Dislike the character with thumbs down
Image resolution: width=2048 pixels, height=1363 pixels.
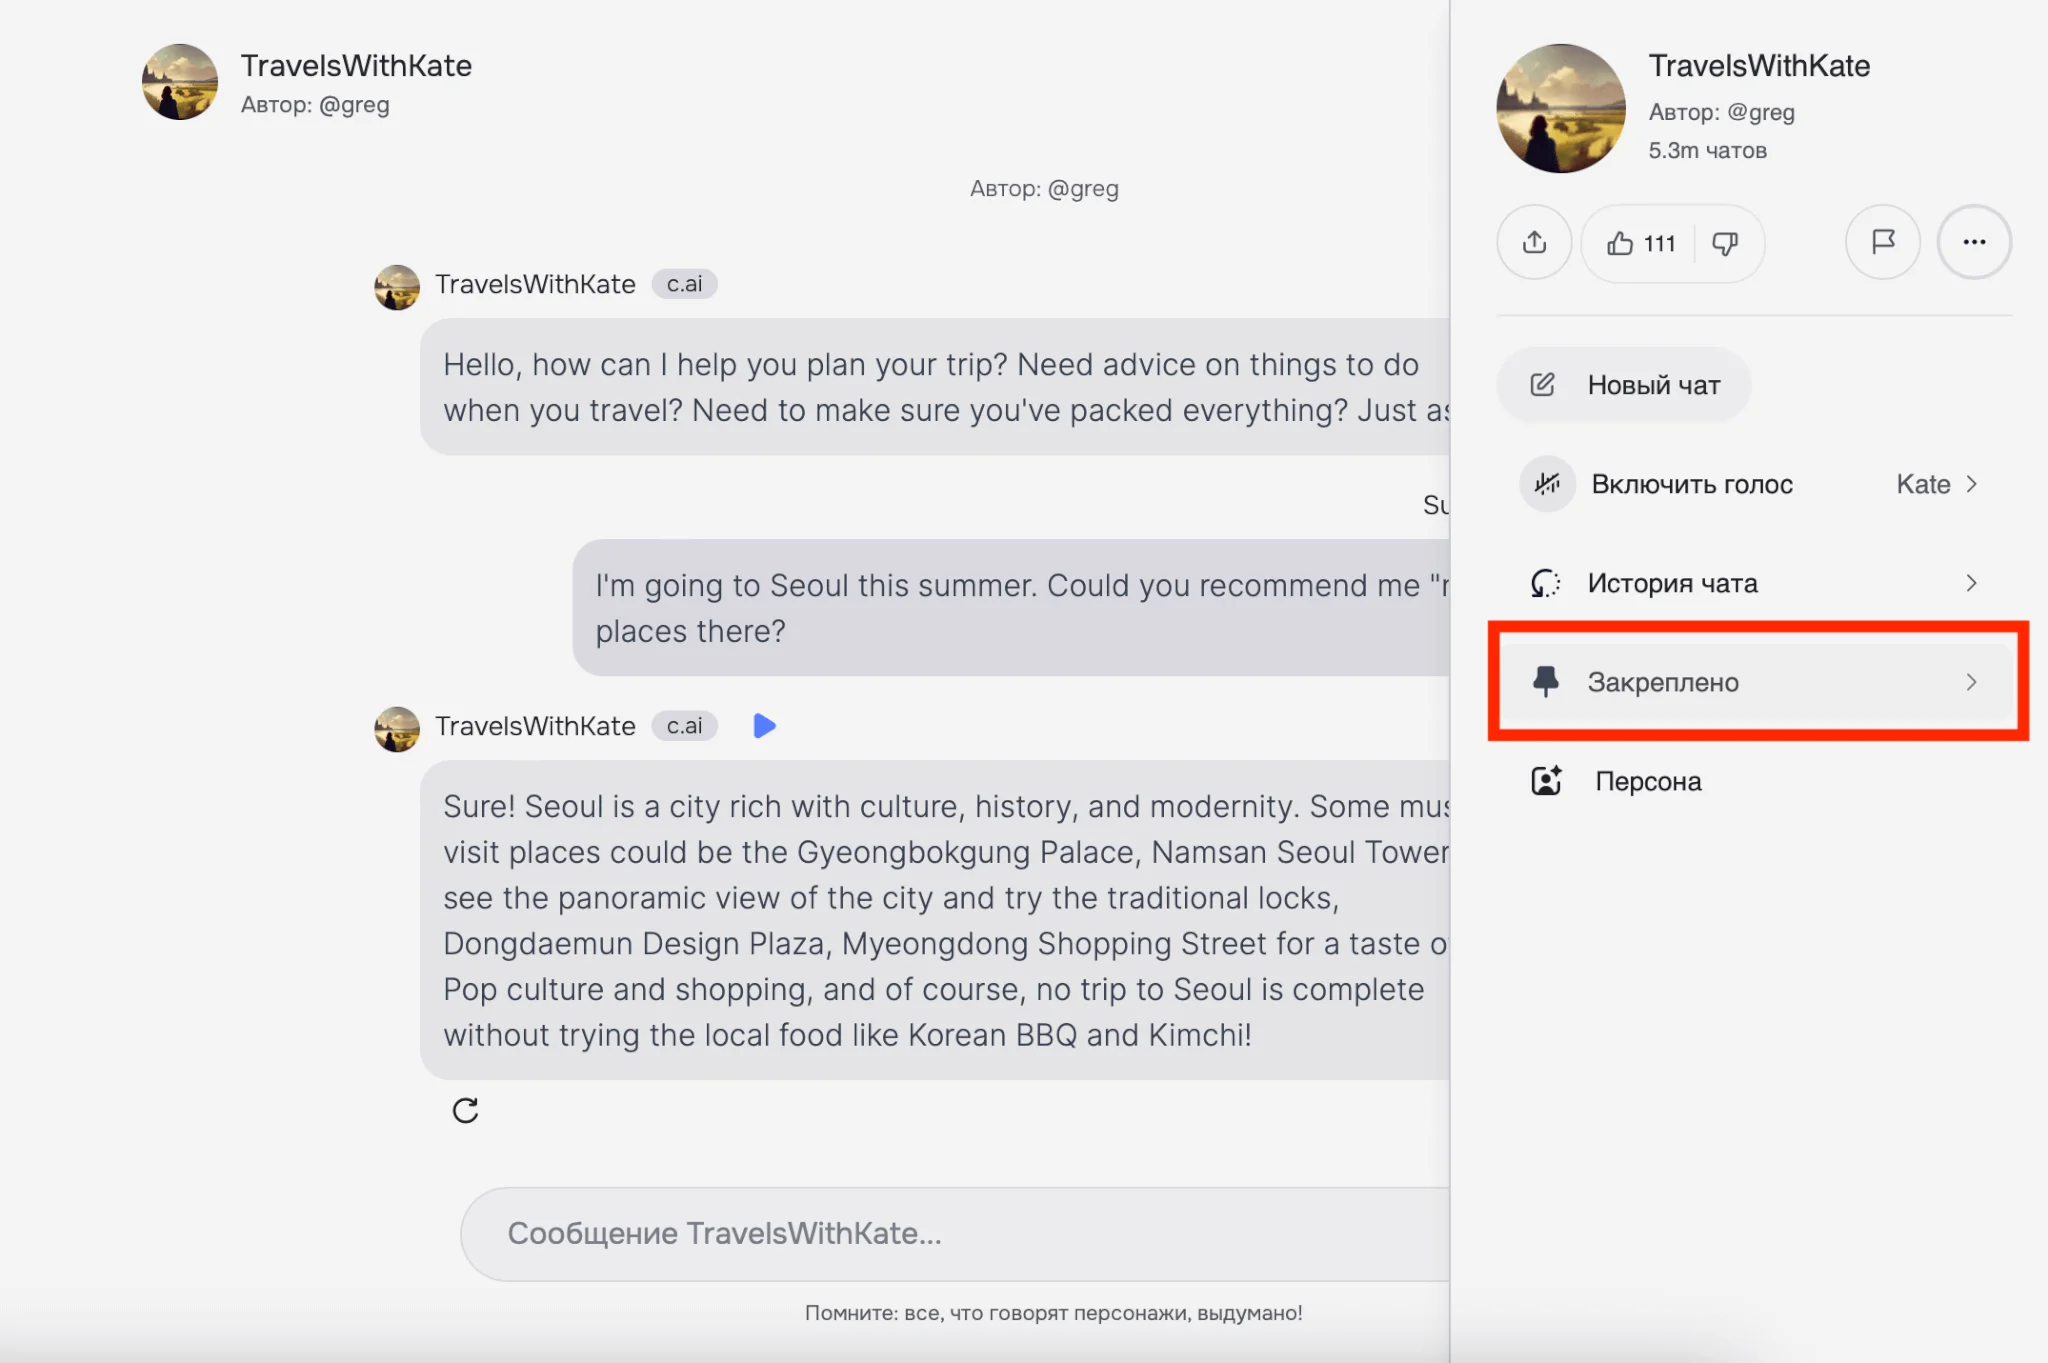pyautogui.click(x=1725, y=243)
